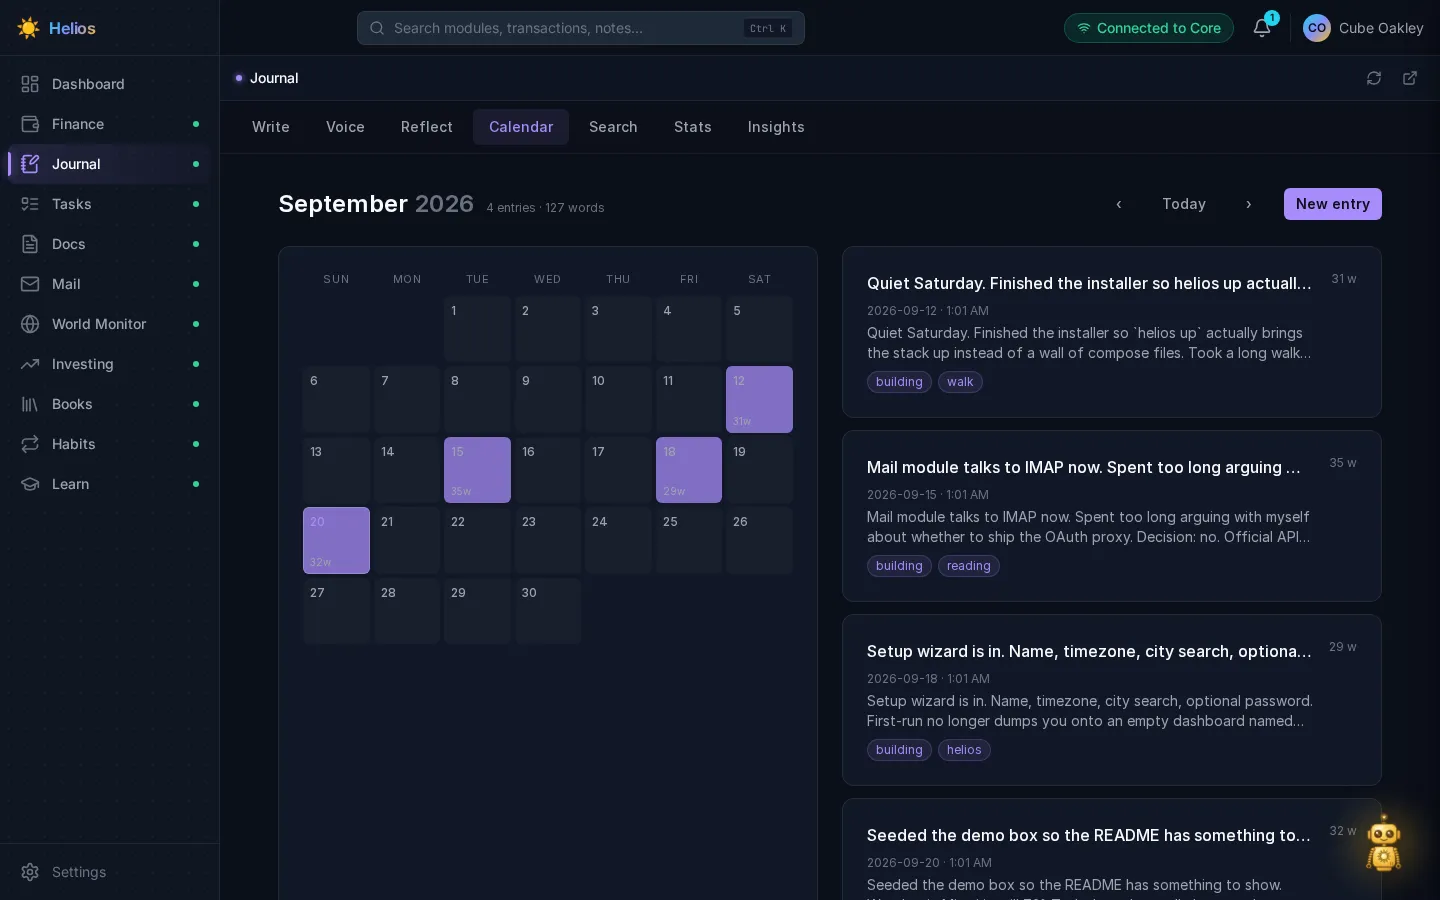Open the Stats tab

click(693, 127)
